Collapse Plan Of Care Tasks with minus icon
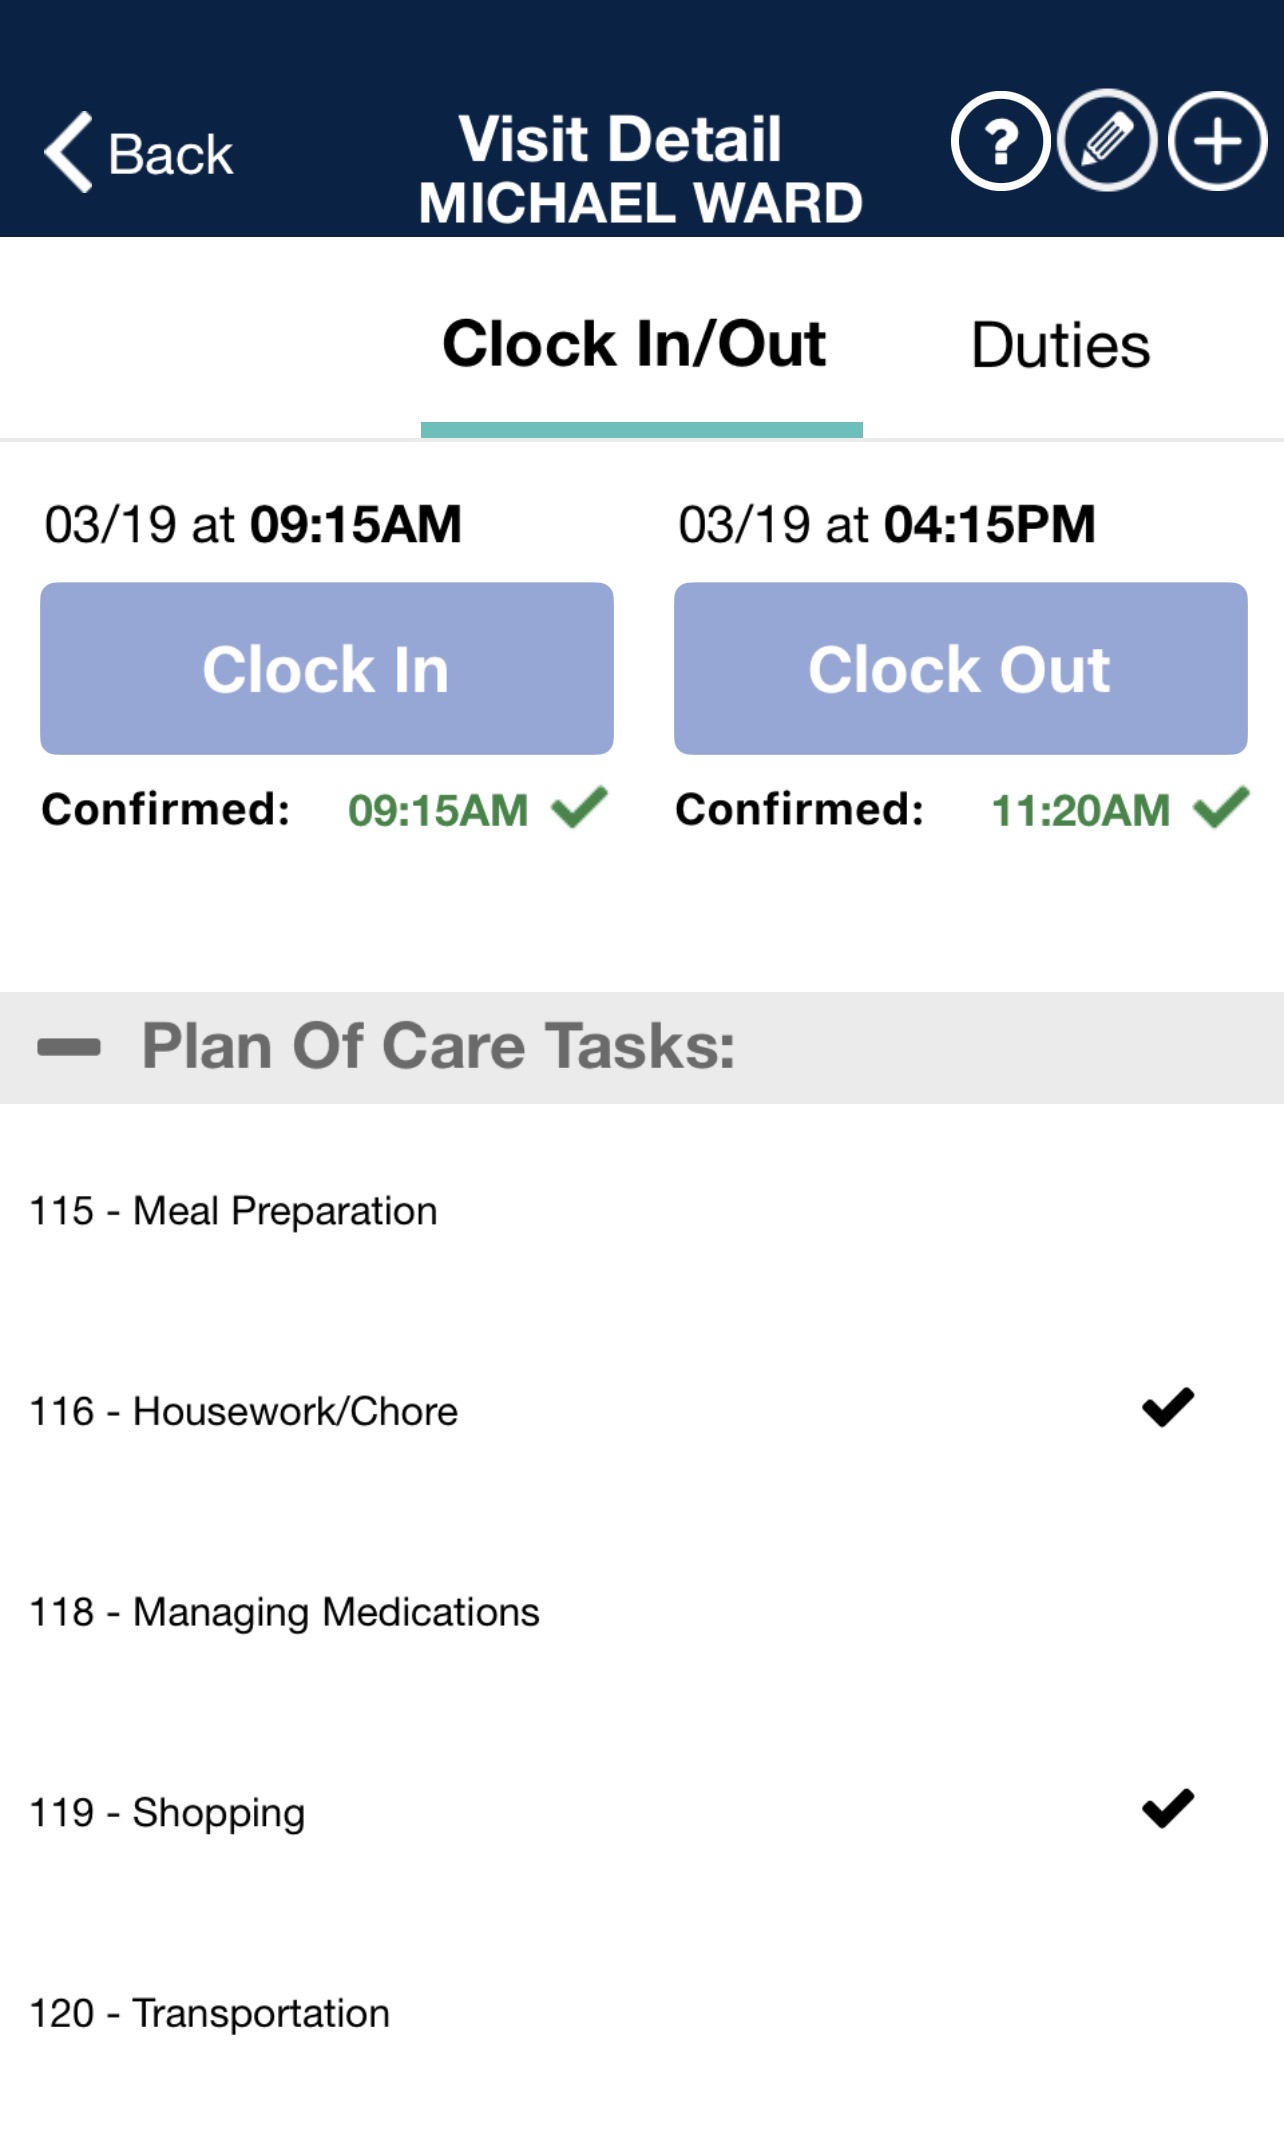This screenshot has width=1284, height=2142. pyautogui.click(x=69, y=1047)
